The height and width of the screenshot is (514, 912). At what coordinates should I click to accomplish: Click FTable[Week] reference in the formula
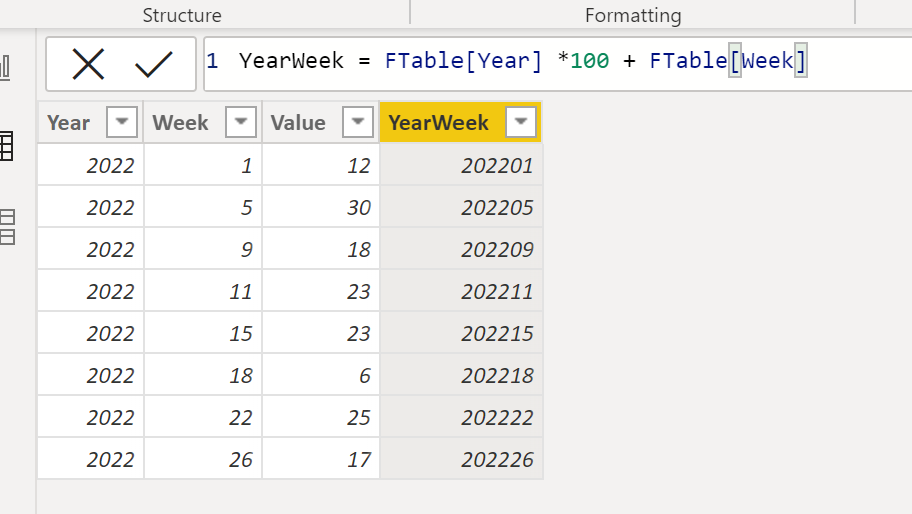(728, 60)
